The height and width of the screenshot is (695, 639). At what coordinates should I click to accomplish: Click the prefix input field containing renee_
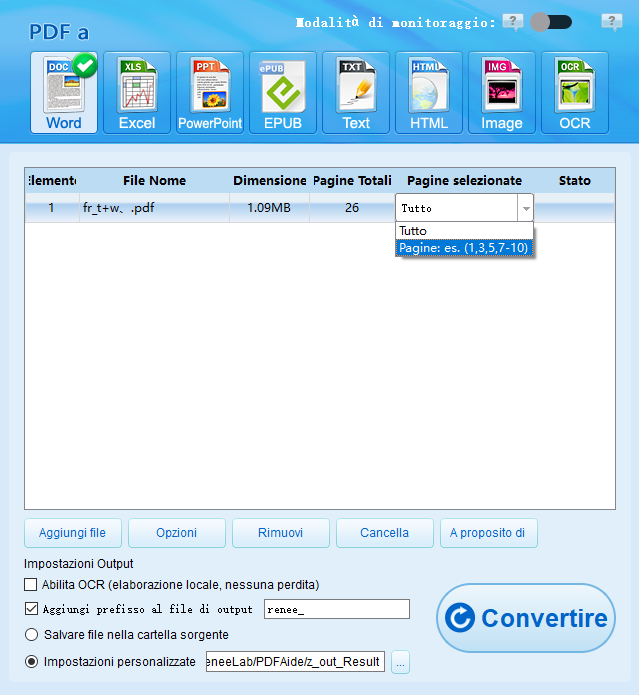coord(337,609)
